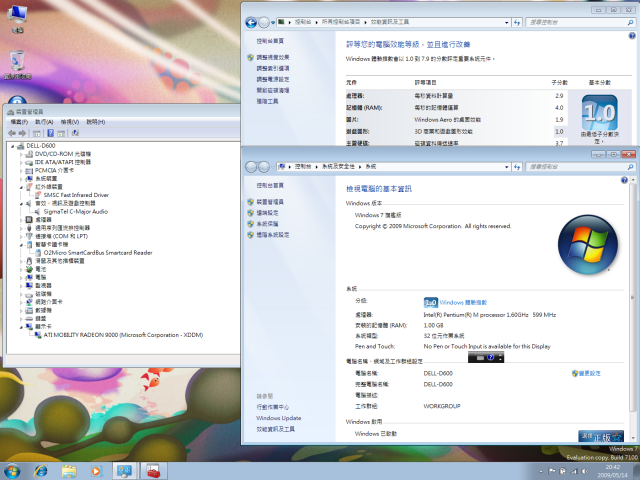The height and width of the screenshot is (480, 640).
Task: Click scan for hardware changes toolbar icon
Action: point(75,133)
